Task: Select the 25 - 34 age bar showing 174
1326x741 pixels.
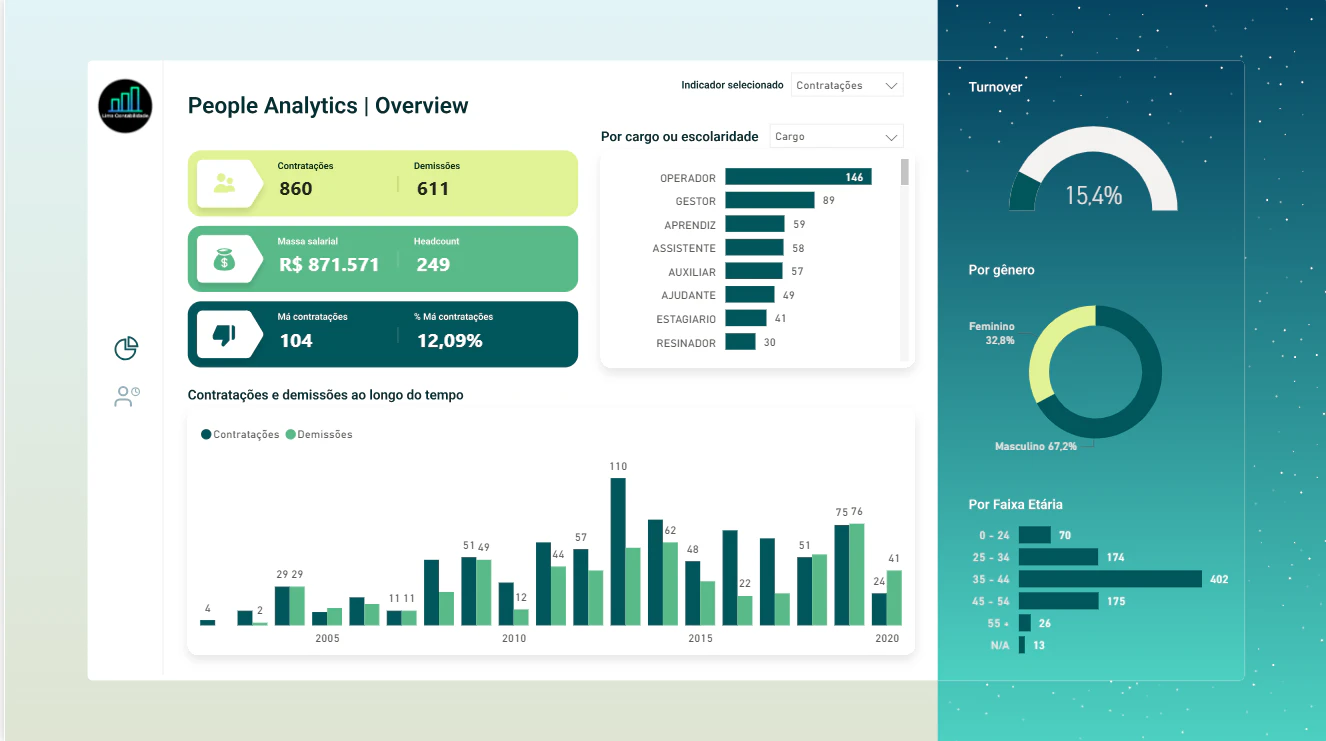Action: click(1058, 557)
